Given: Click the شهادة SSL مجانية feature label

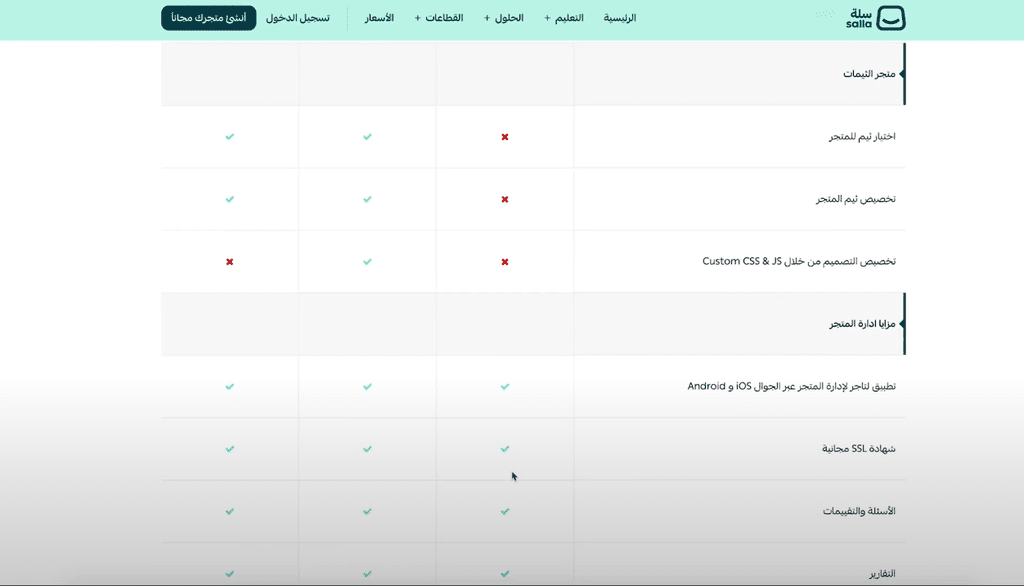Looking at the screenshot, I should click(859, 449).
